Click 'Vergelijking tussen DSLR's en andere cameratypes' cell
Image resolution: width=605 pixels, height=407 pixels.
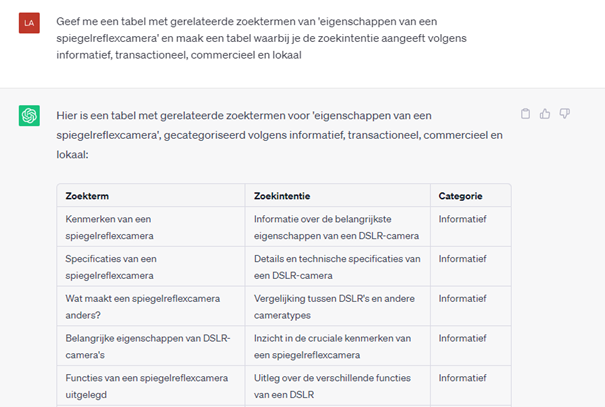pyautogui.click(x=336, y=305)
